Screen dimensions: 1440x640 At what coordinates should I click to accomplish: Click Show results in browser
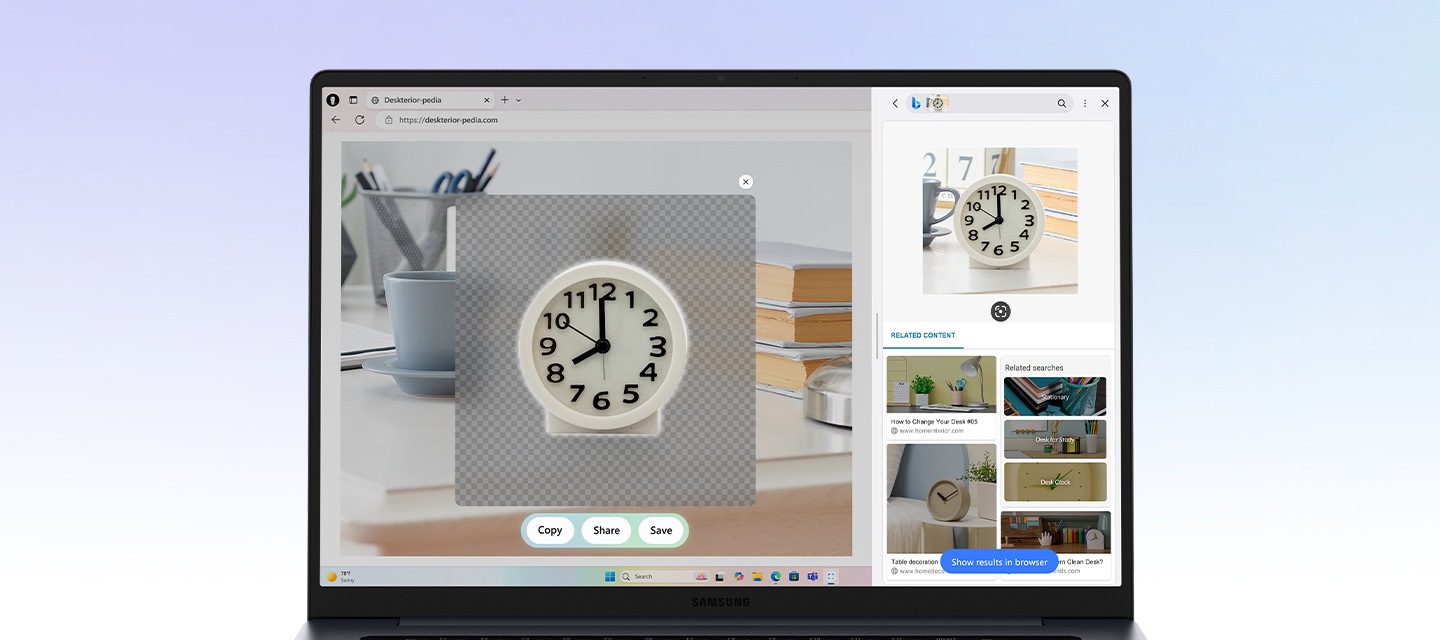click(x=999, y=562)
